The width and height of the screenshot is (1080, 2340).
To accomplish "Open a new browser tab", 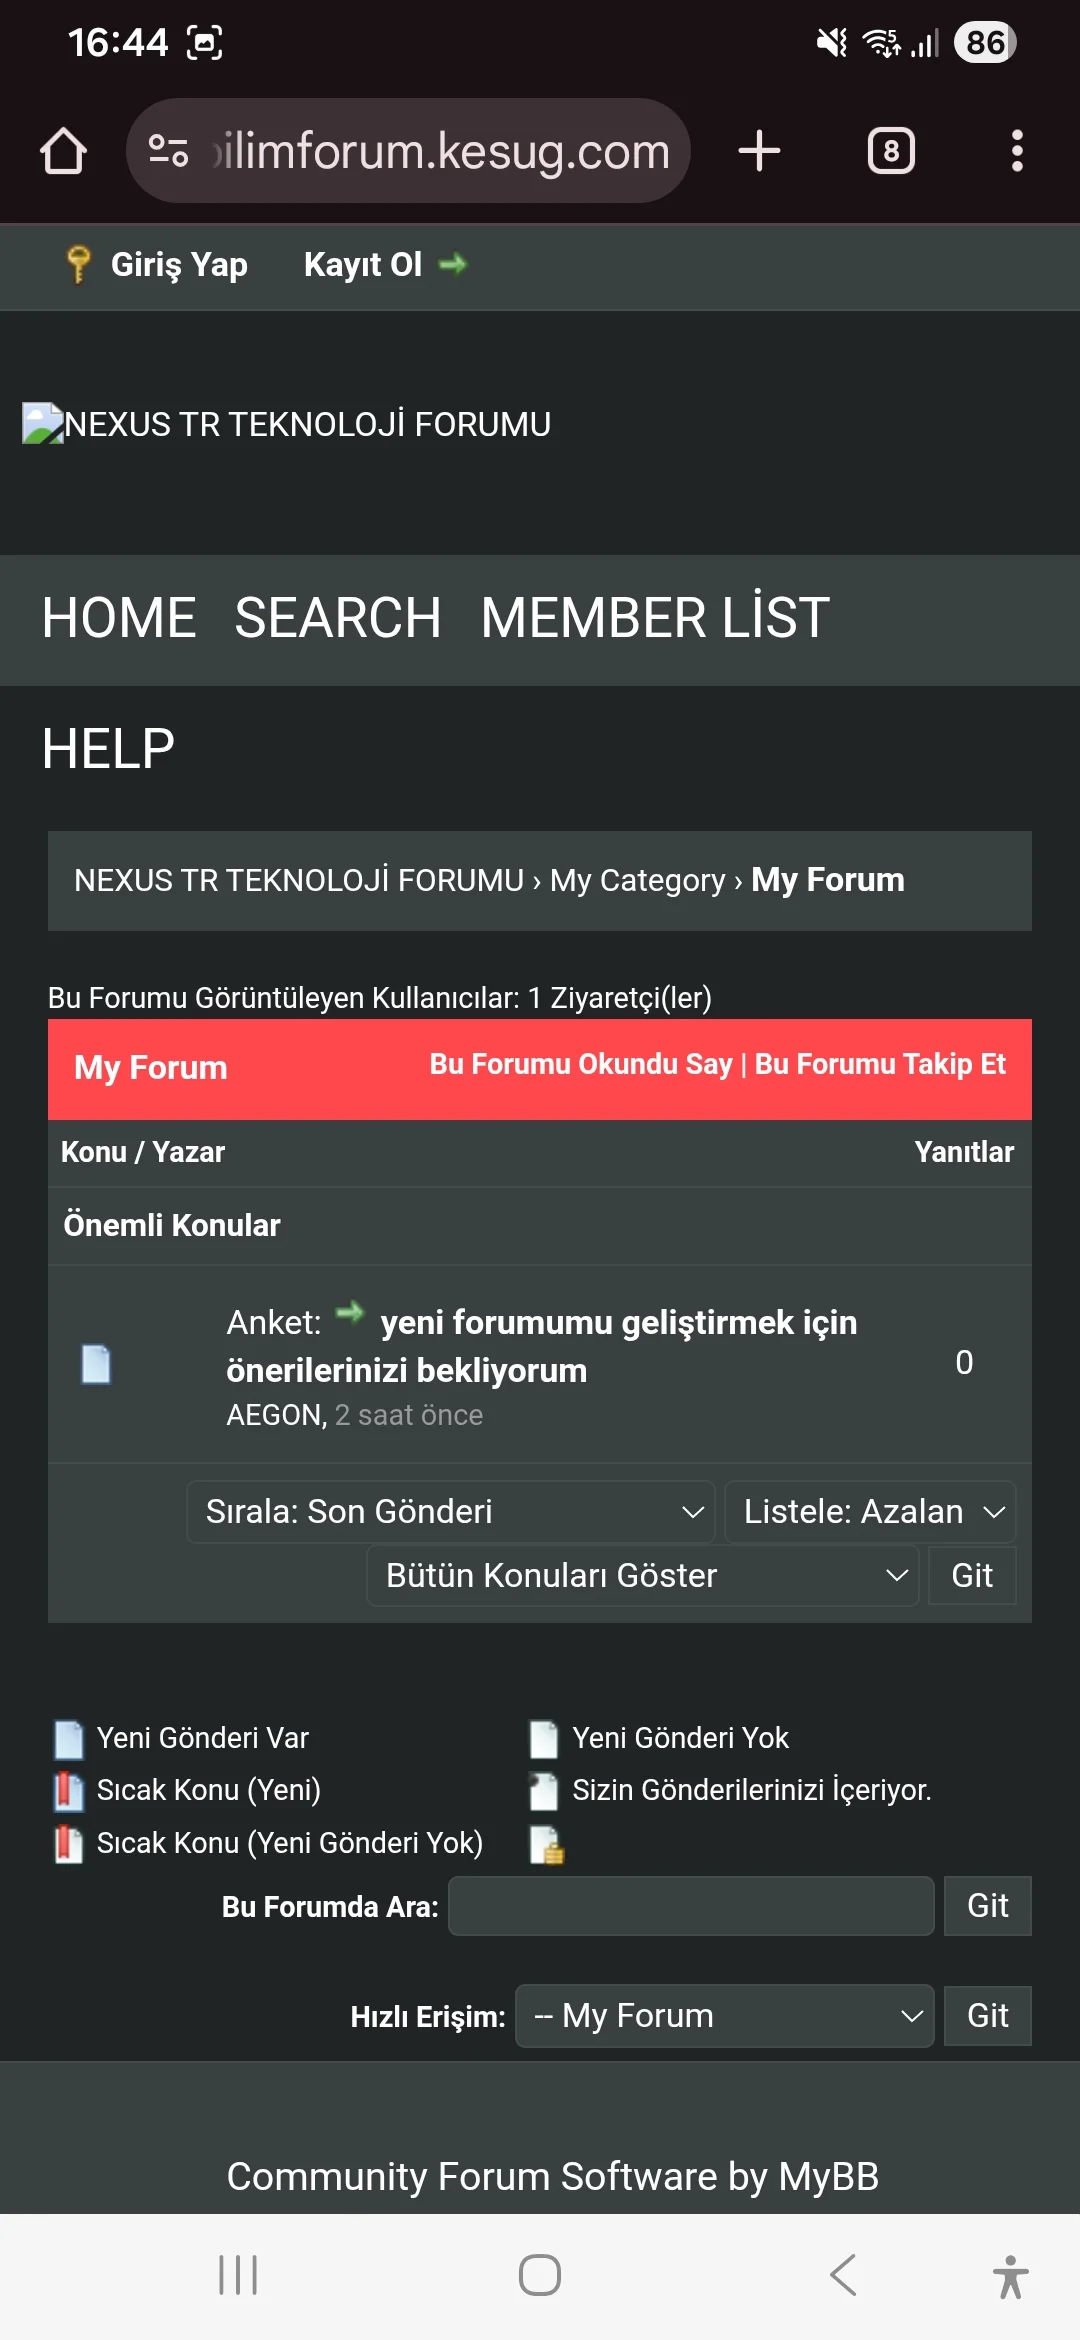I will pyautogui.click(x=759, y=151).
